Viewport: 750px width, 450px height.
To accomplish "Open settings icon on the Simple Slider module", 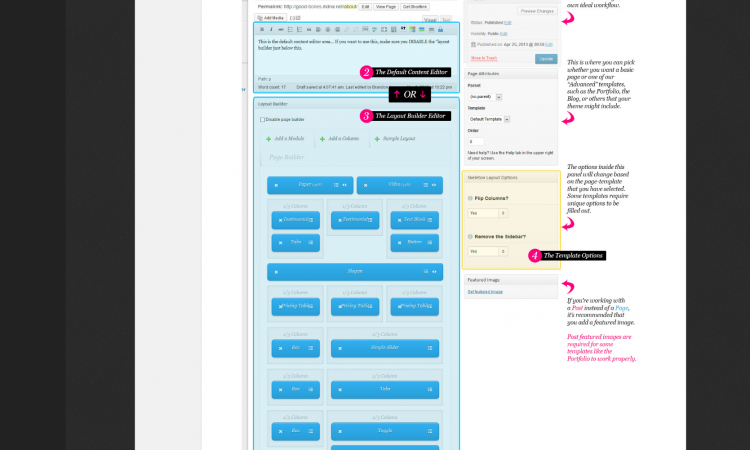I will (427, 346).
